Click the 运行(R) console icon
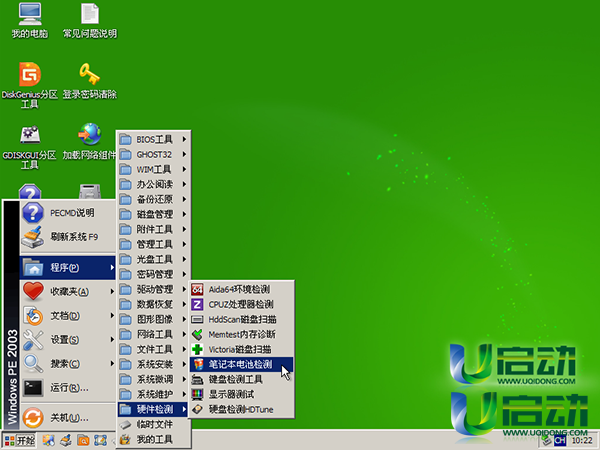The height and width of the screenshot is (450, 600). click(x=33, y=388)
